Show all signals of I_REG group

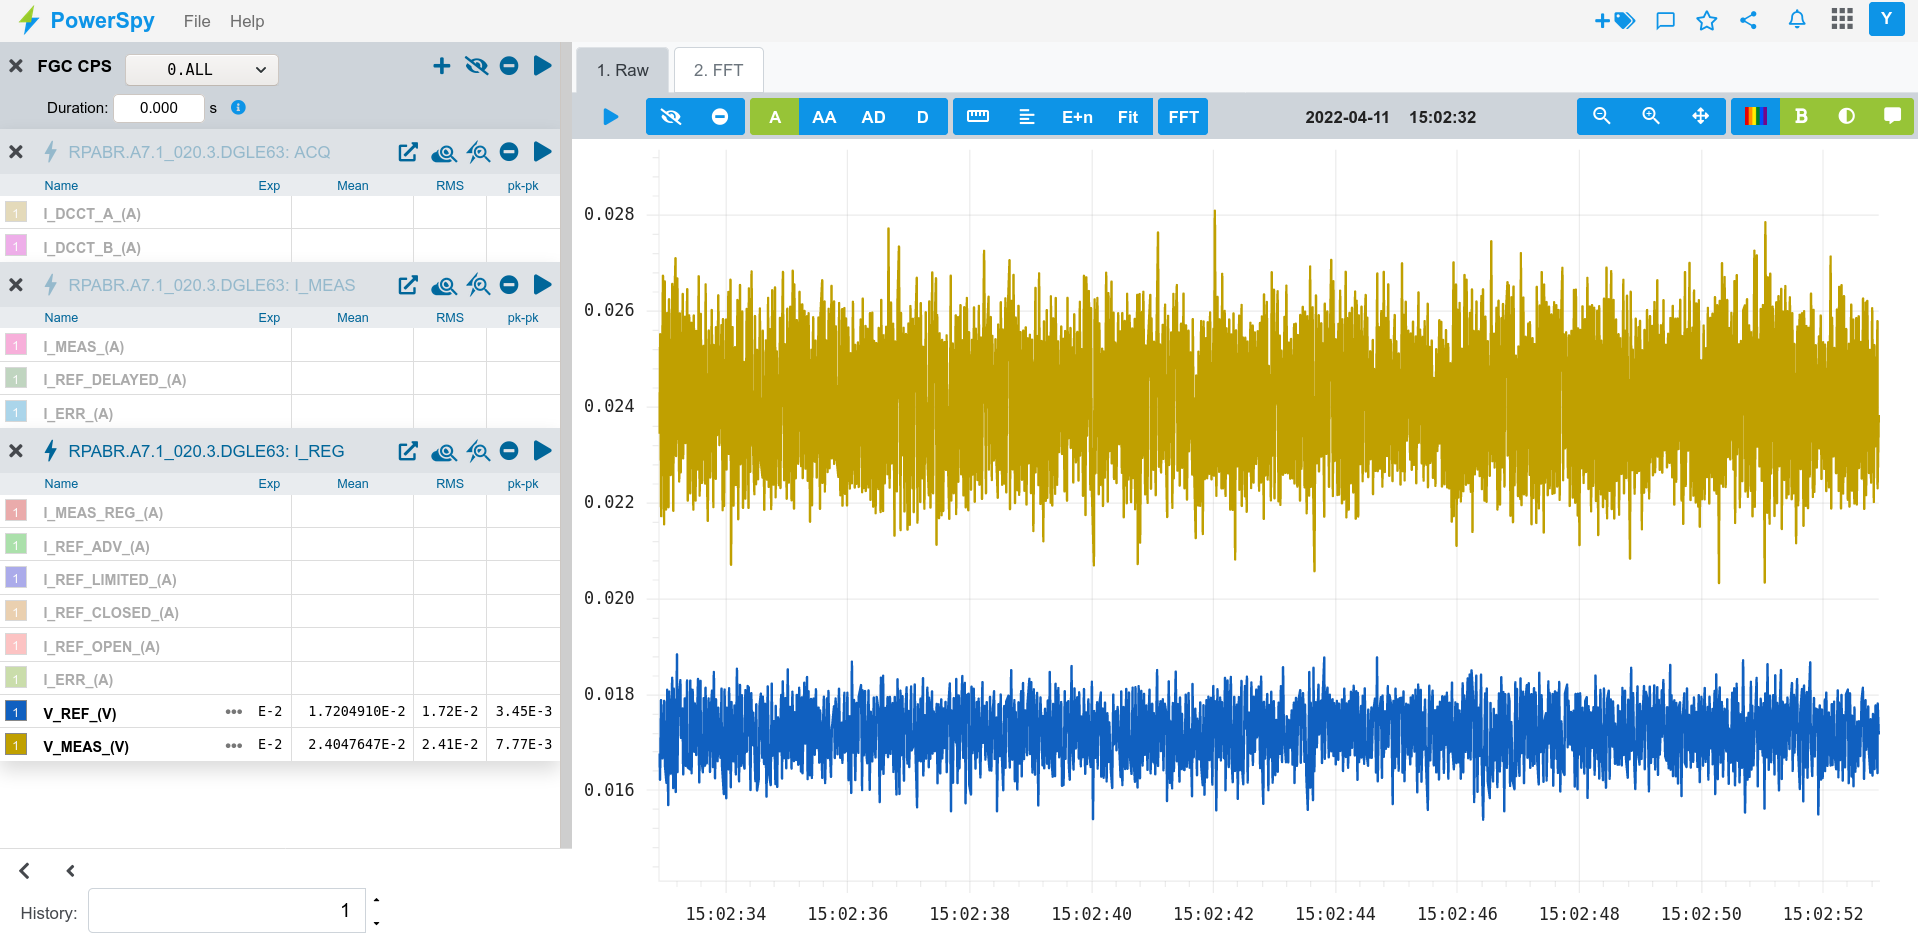point(444,451)
